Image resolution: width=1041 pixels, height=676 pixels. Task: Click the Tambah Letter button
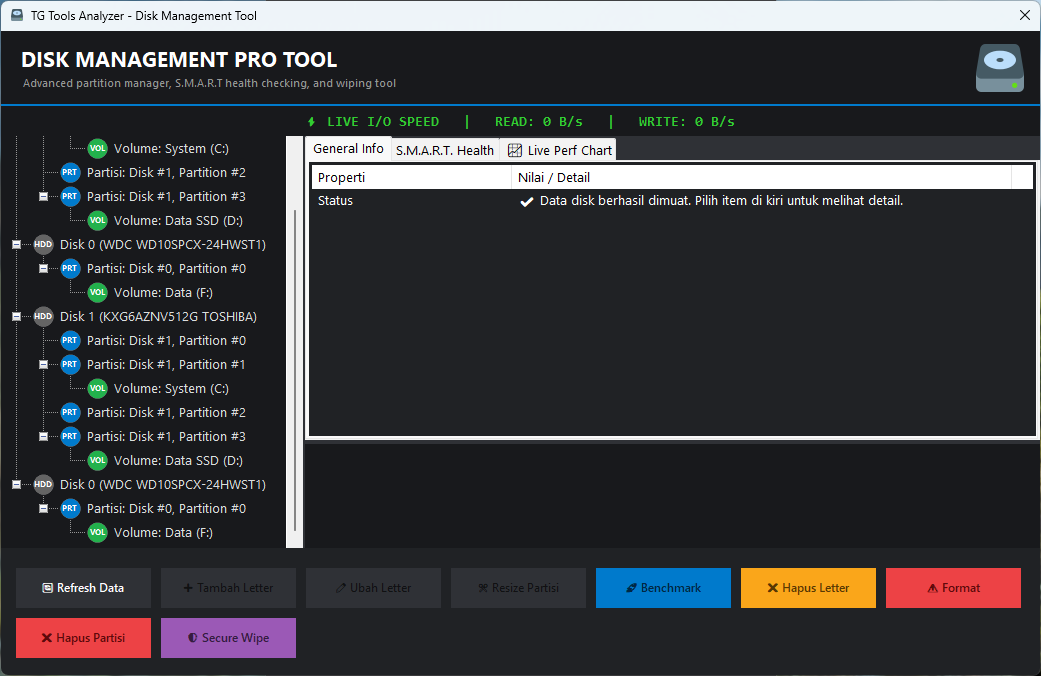228,588
